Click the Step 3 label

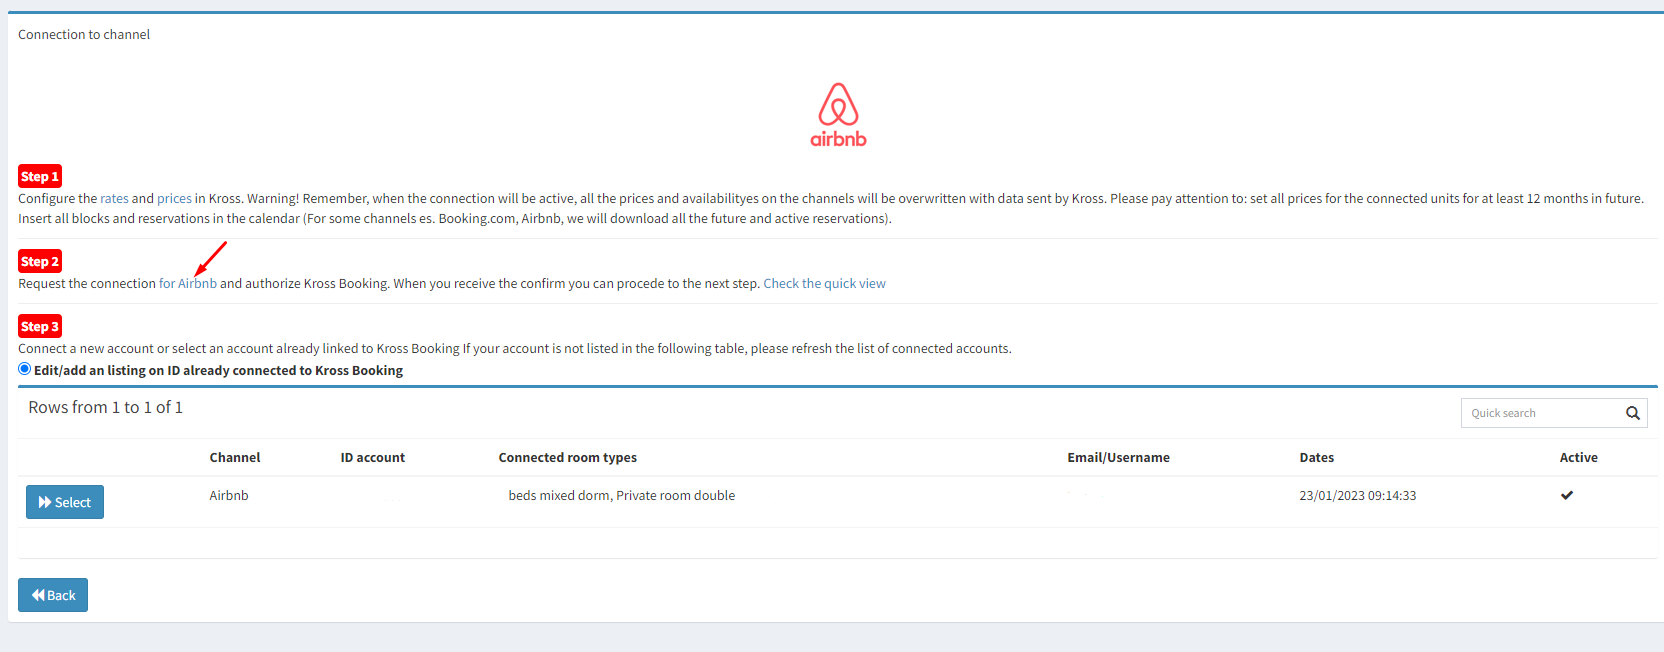point(40,326)
